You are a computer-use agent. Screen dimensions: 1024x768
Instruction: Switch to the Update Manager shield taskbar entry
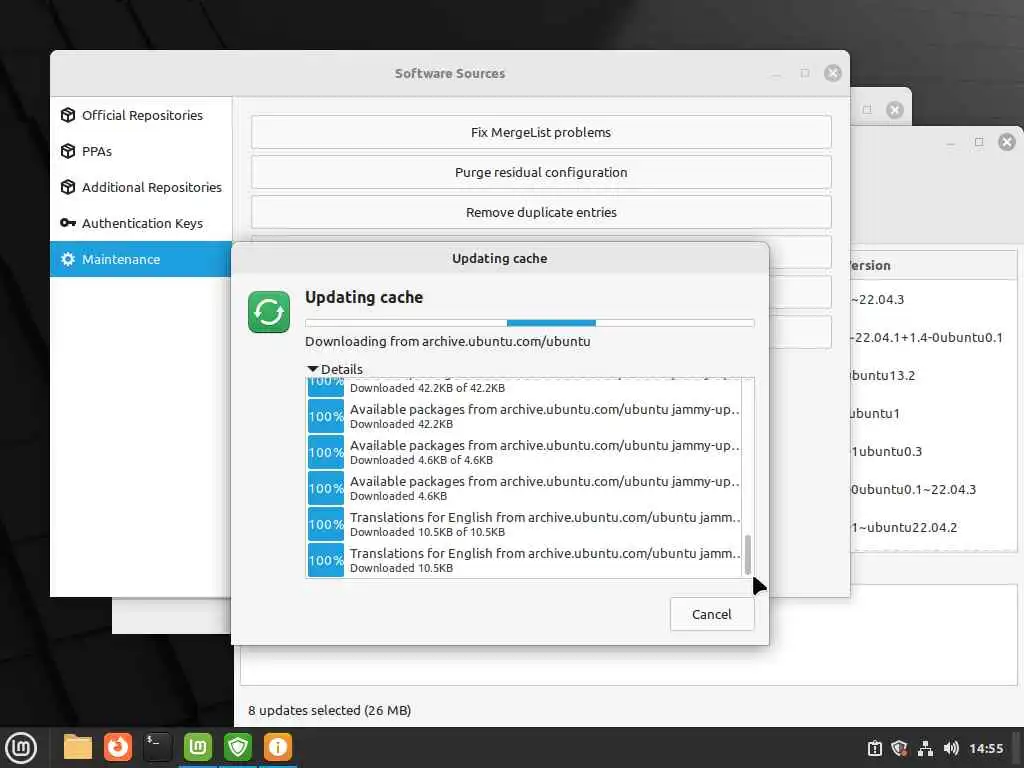238,747
